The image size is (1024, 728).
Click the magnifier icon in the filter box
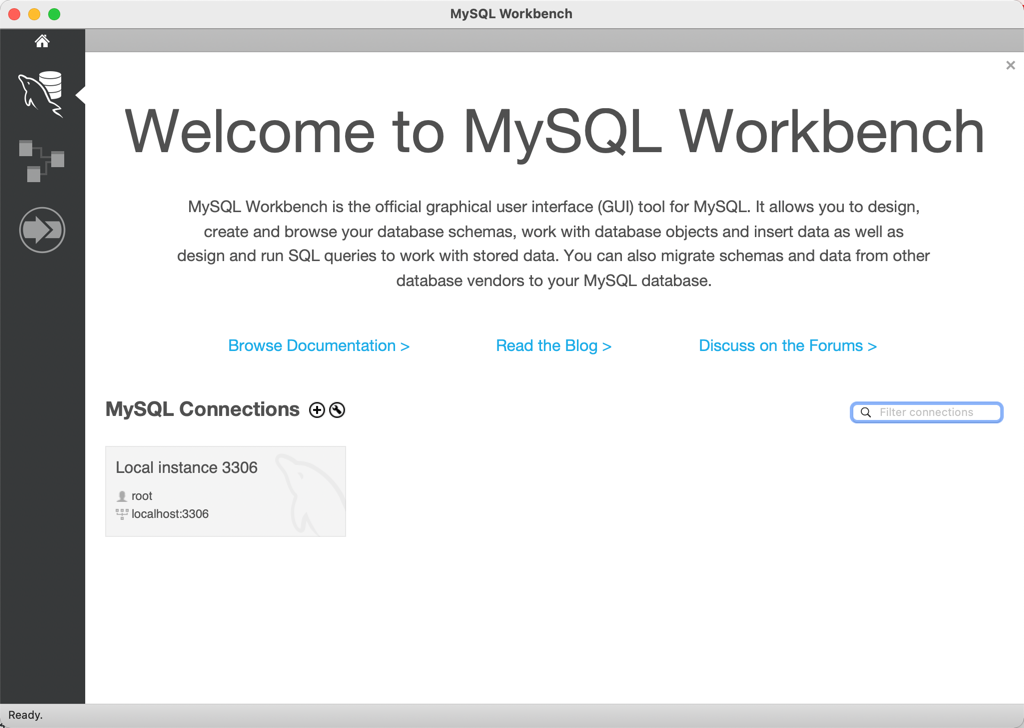click(865, 412)
